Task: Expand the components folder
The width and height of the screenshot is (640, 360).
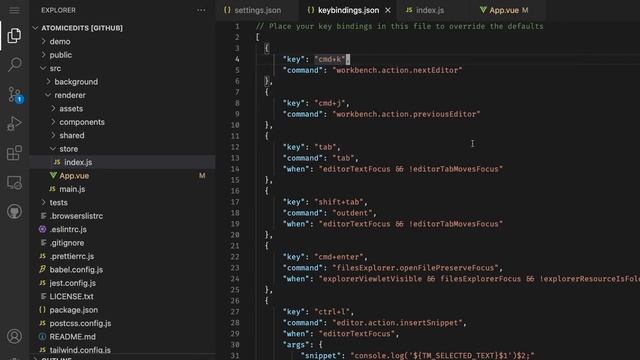Action: [53, 122]
